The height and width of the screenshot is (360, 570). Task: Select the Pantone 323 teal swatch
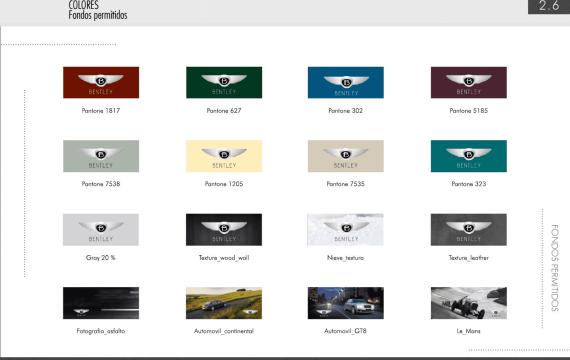469,156
